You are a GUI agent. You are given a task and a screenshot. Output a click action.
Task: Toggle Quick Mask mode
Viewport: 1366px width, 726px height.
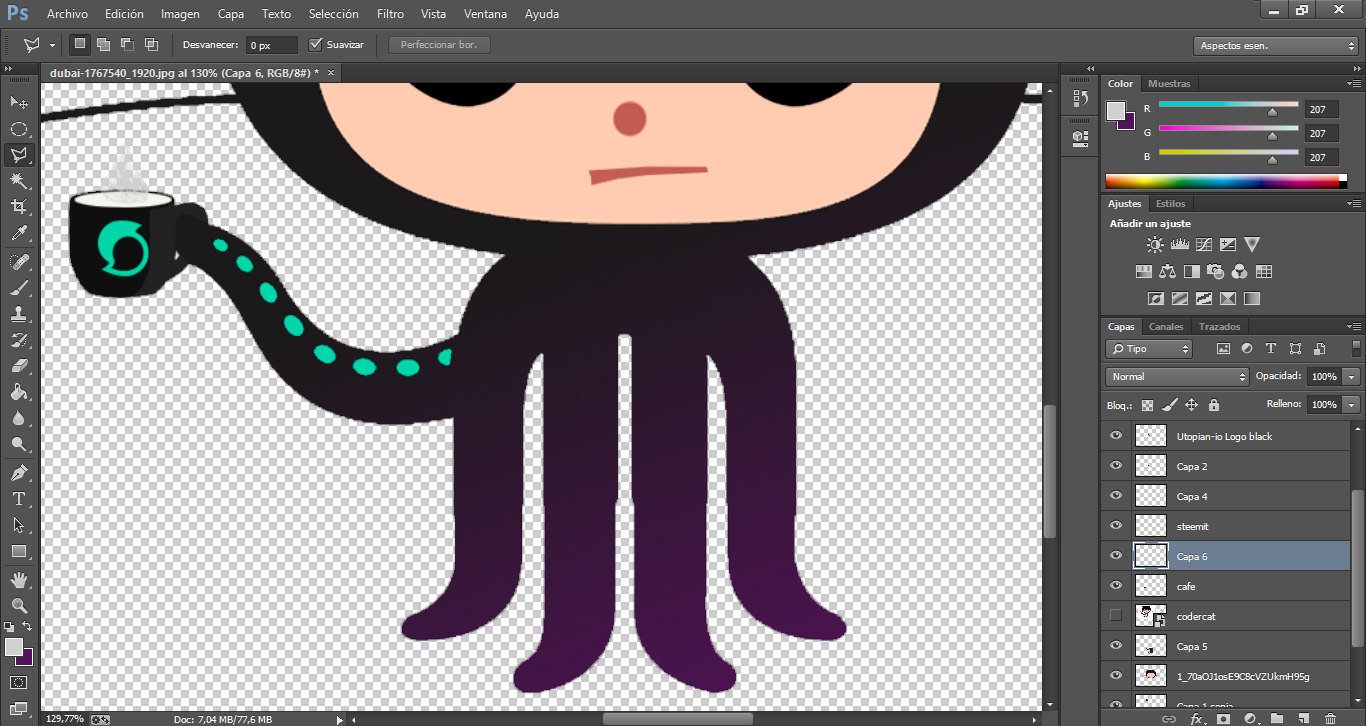18,683
